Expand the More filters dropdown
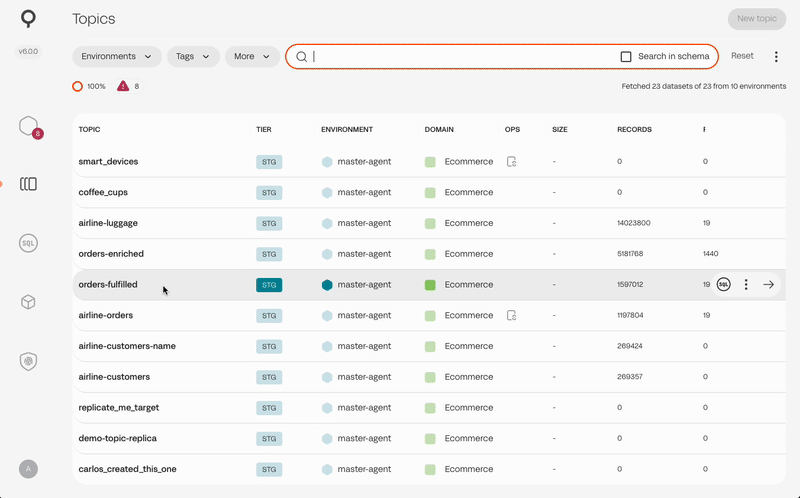The image size is (800, 498). (x=252, y=57)
